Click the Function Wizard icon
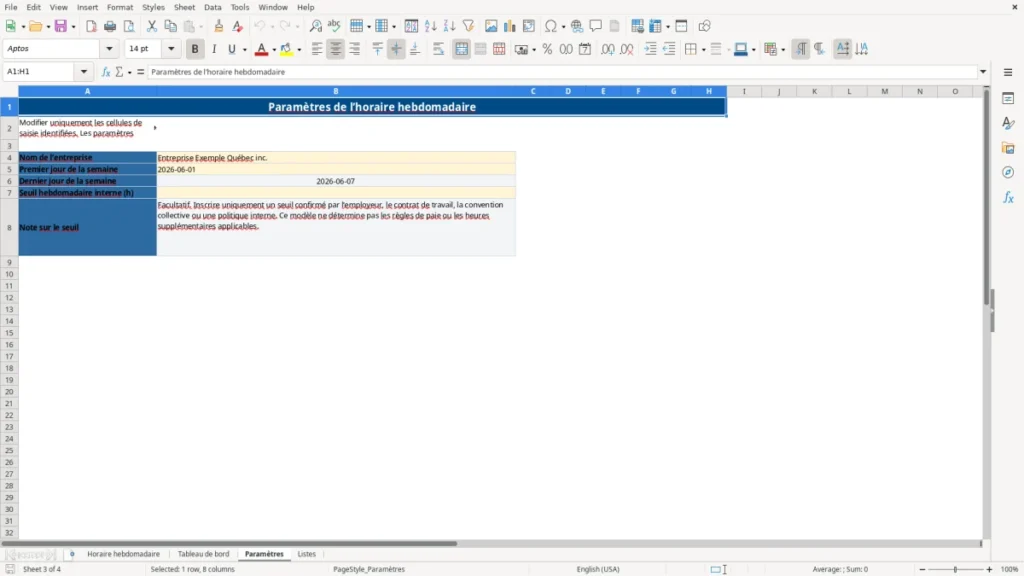 (106, 72)
